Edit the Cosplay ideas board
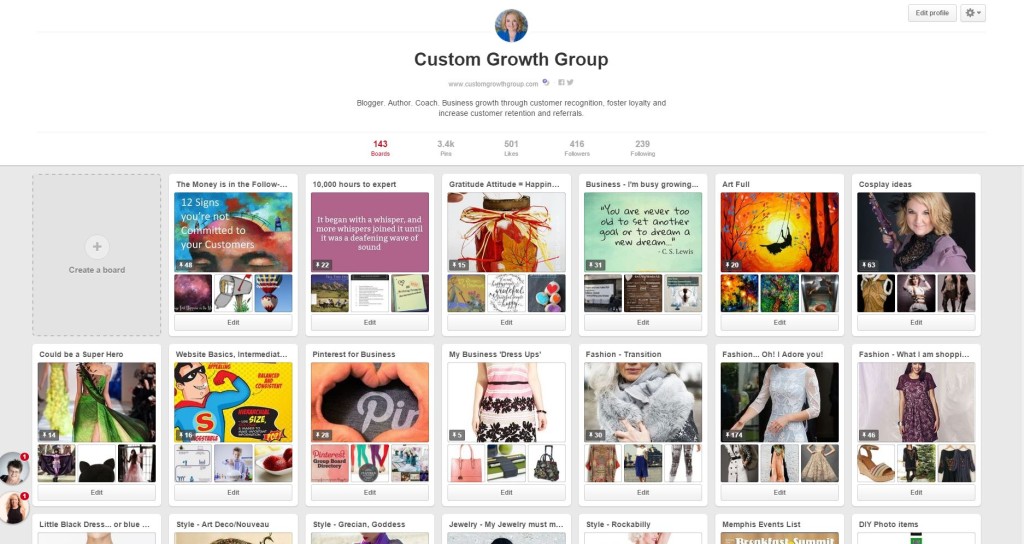 click(x=916, y=323)
